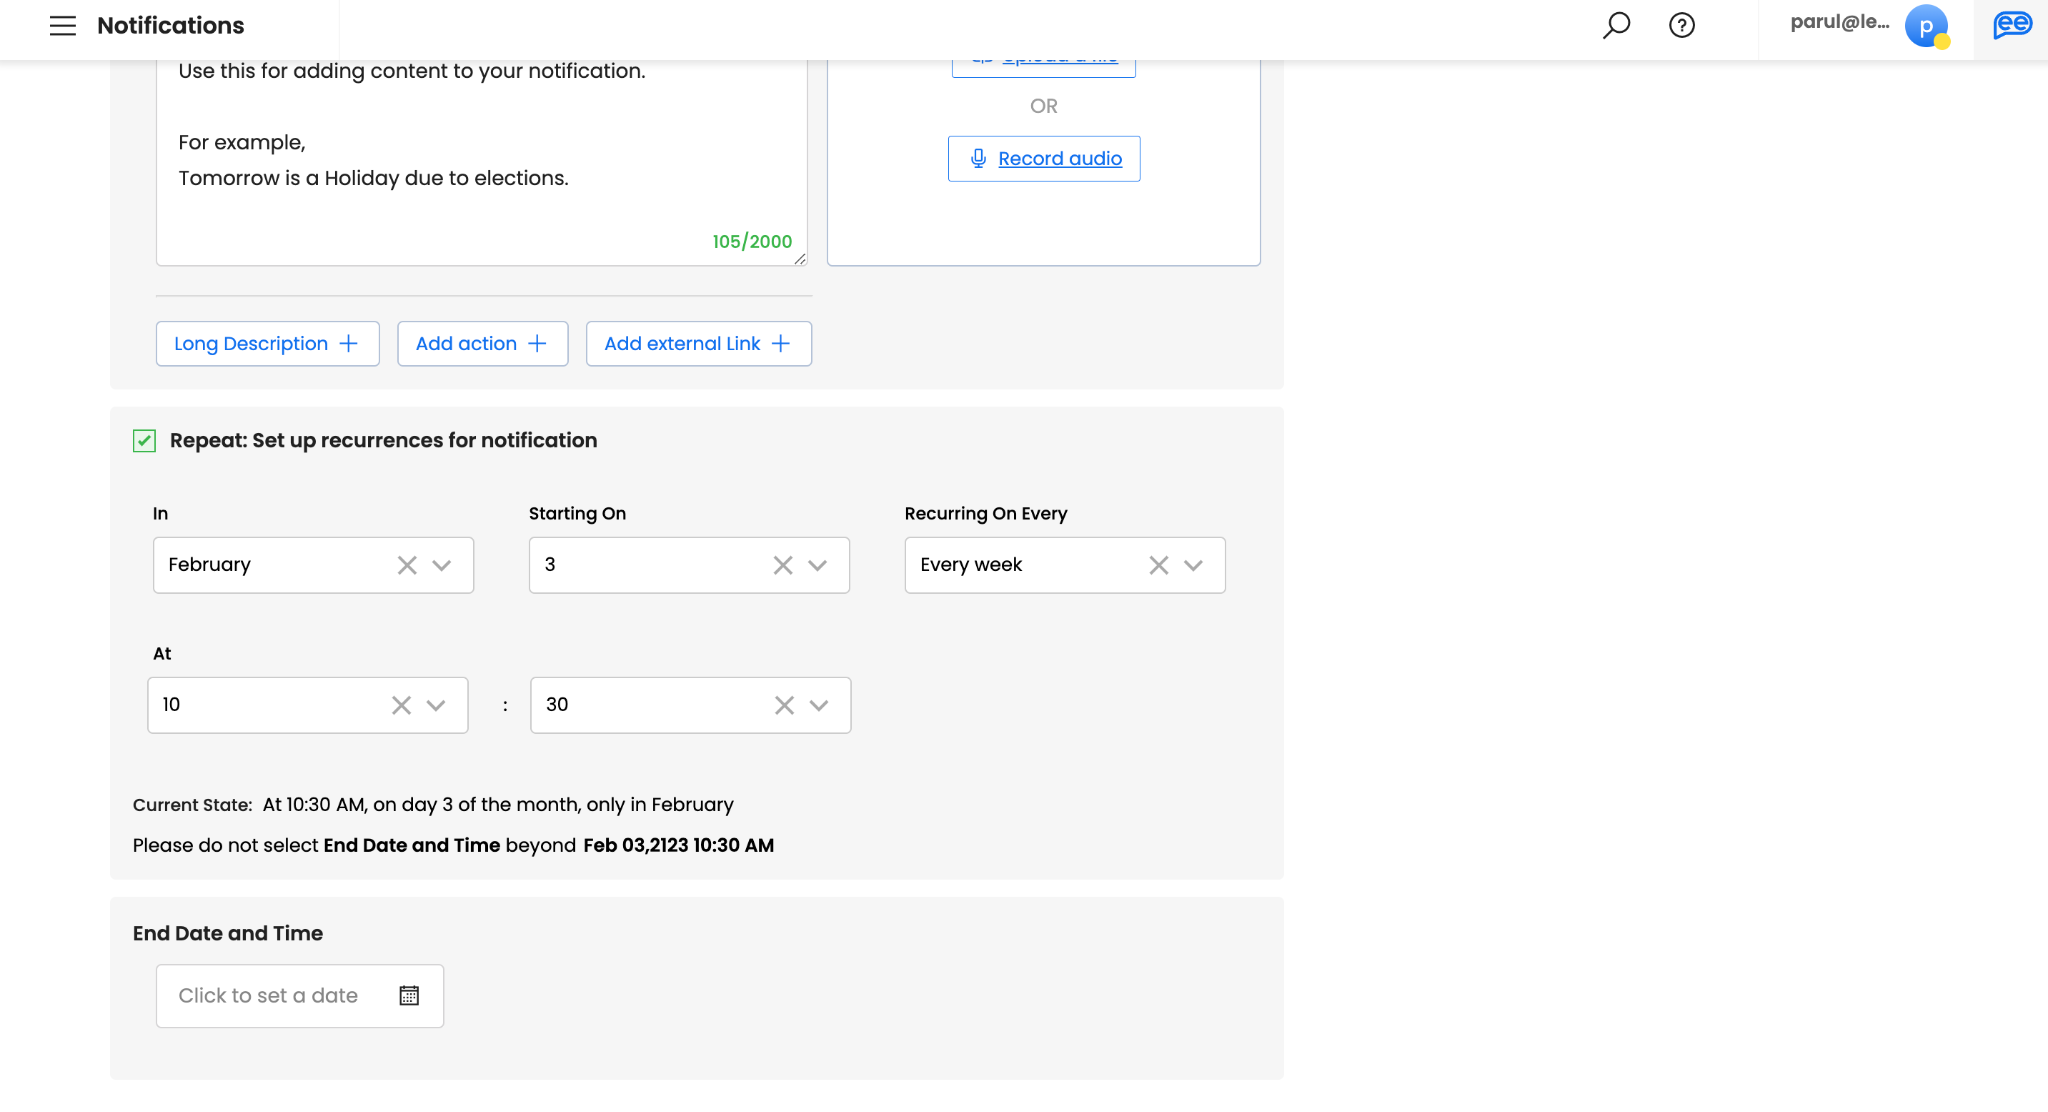This screenshot has width=2048, height=1112.
Task: Click the search magnifier icon
Action: click(1616, 25)
